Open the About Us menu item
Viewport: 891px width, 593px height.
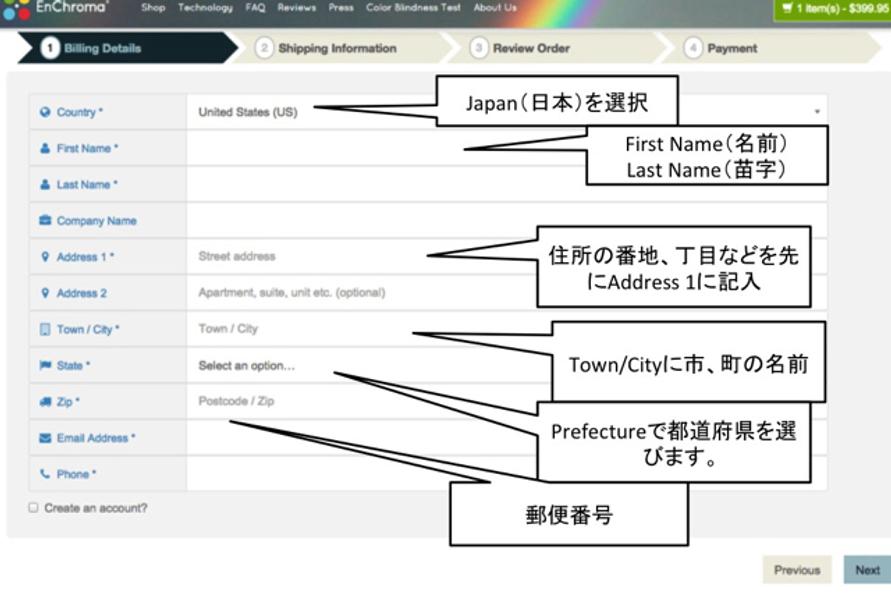click(495, 7)
